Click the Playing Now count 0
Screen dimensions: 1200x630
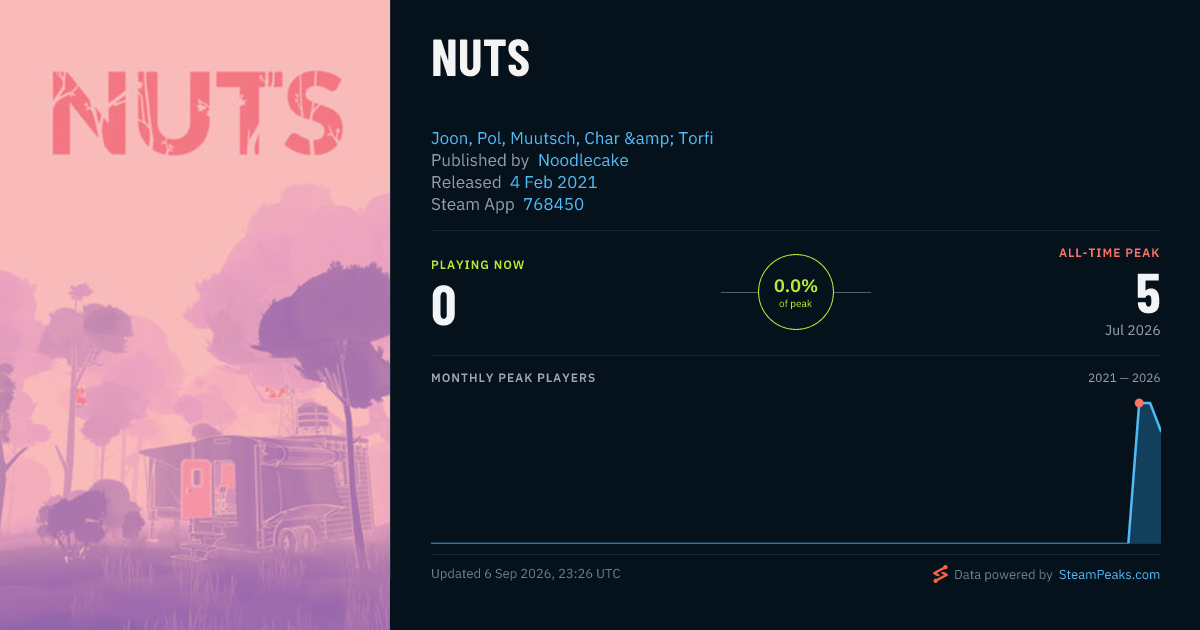(x=443, y=306)
